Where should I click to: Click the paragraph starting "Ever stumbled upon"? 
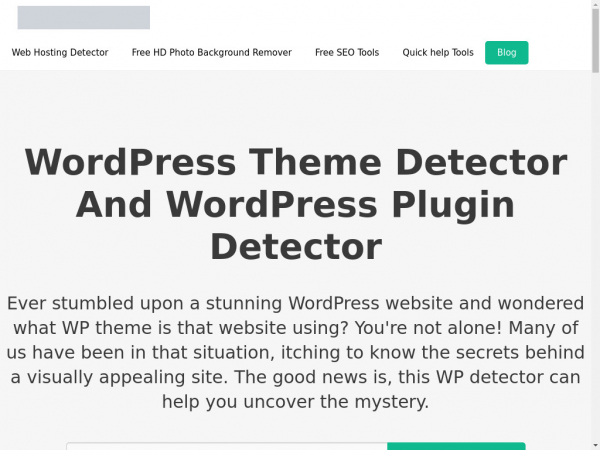pos(296,352)
